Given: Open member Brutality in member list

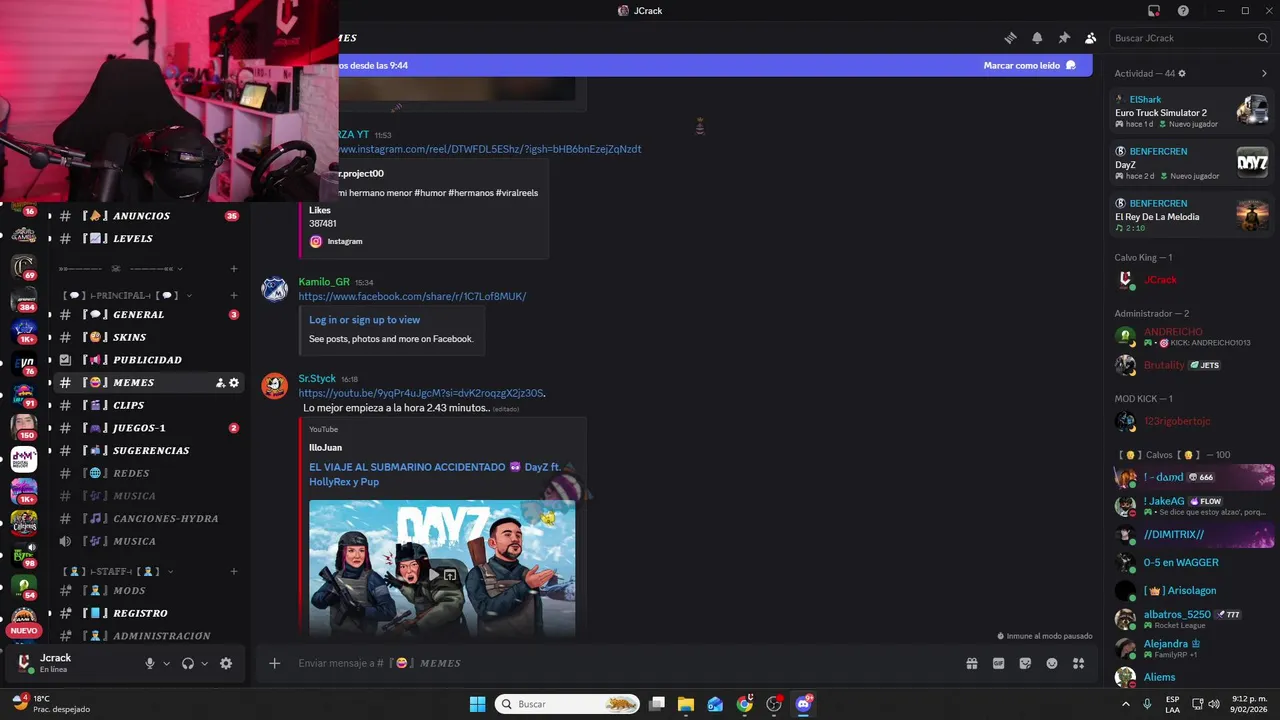Looking at the screenshot, I should [1192, 365].
